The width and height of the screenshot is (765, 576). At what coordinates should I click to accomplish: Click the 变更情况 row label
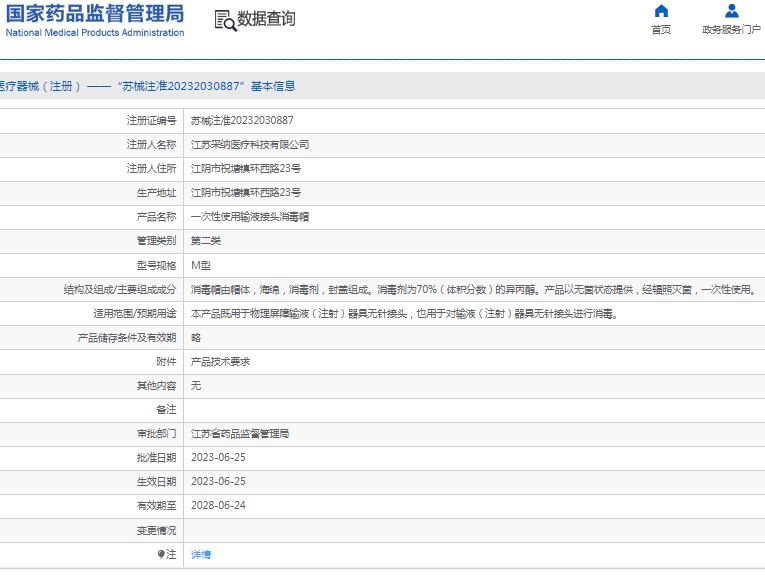(156, 530)
